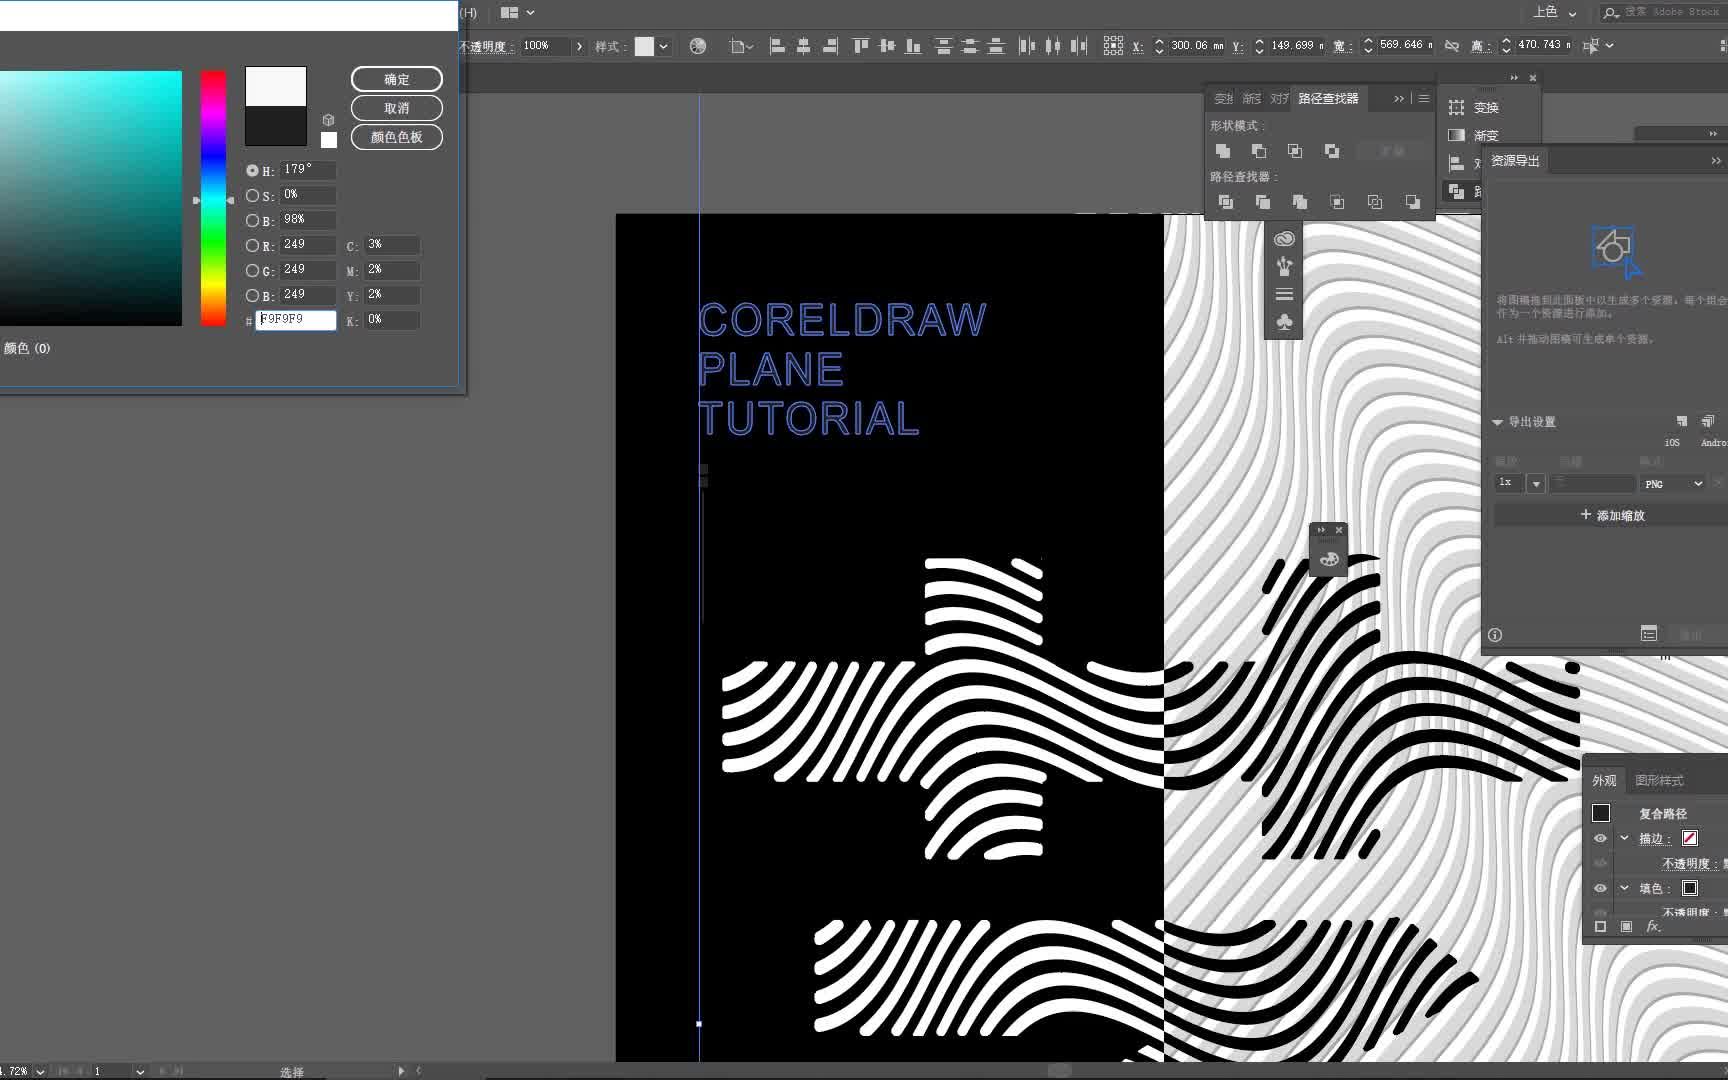Open the 样式 style swatch dropdown
The height and width of the screenshot is (1080, 1728).
pos(663,46)
